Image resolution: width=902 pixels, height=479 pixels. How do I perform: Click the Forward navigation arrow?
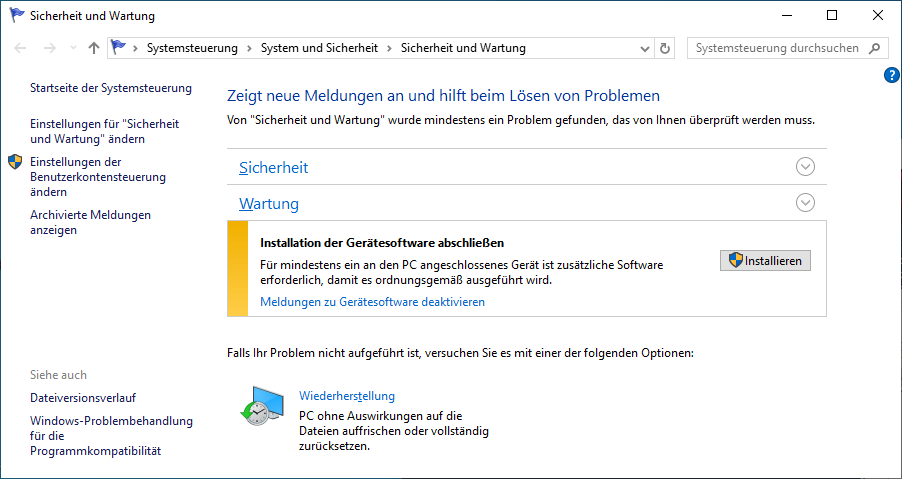click(49, 48)
